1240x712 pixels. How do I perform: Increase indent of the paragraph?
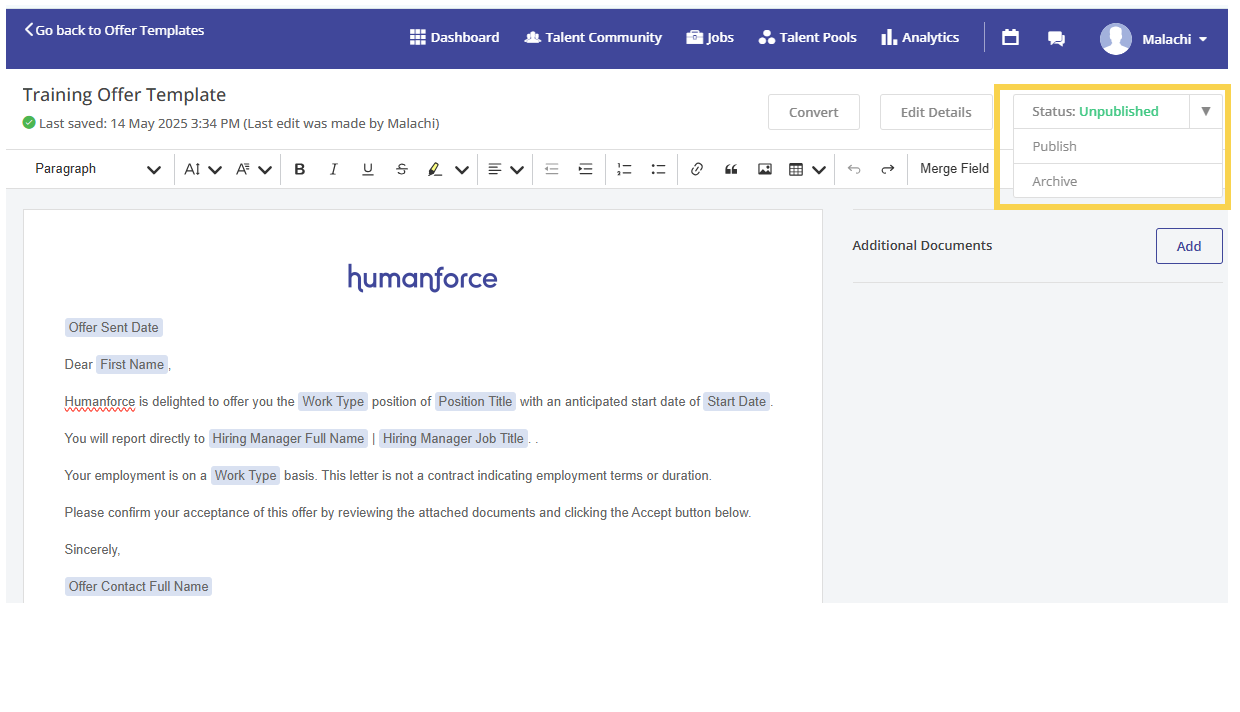pyautogui.click(x=586, y=169)
